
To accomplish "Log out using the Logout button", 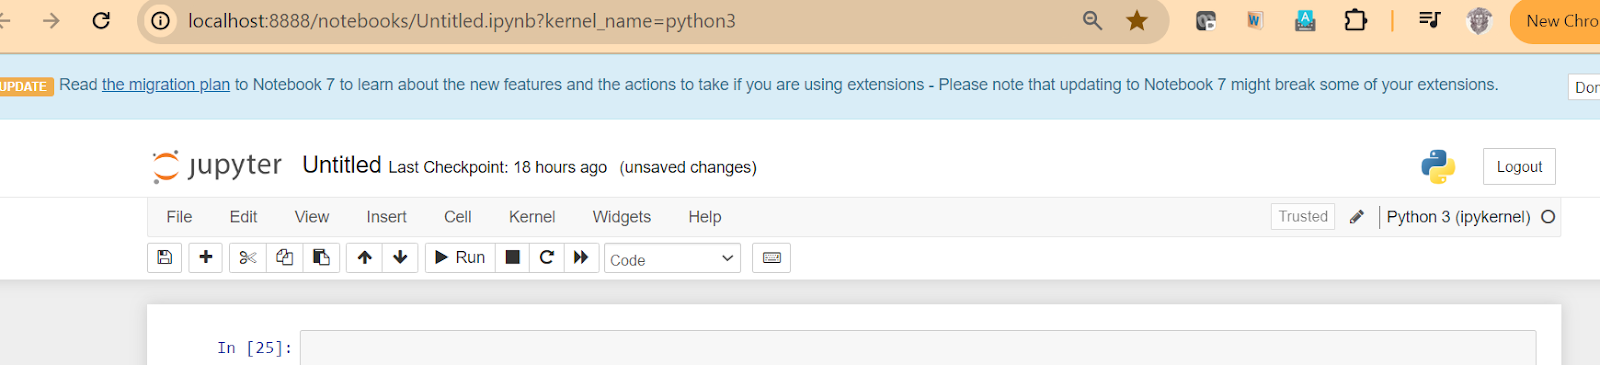I will tap(1519, 167).
